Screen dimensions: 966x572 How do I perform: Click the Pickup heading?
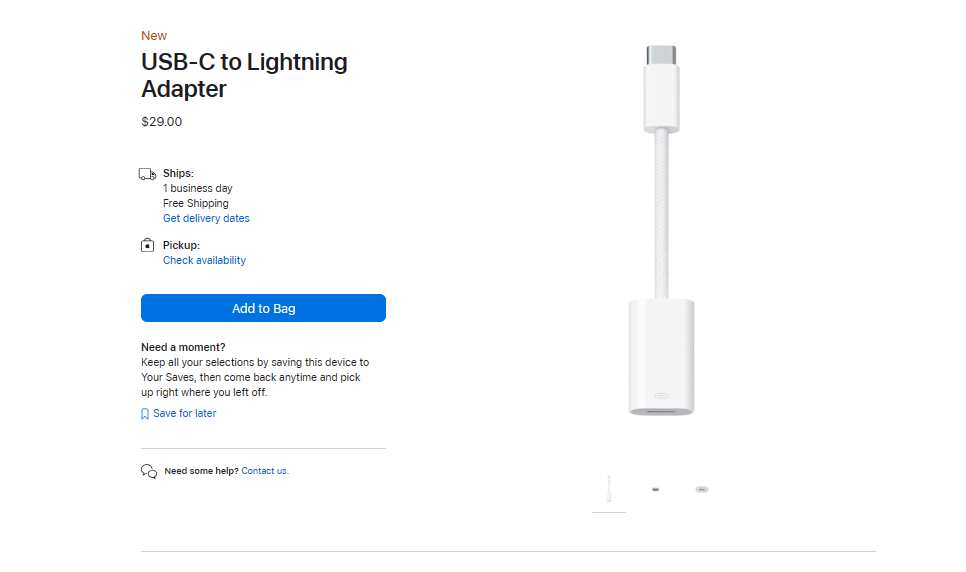coord(181,245)
